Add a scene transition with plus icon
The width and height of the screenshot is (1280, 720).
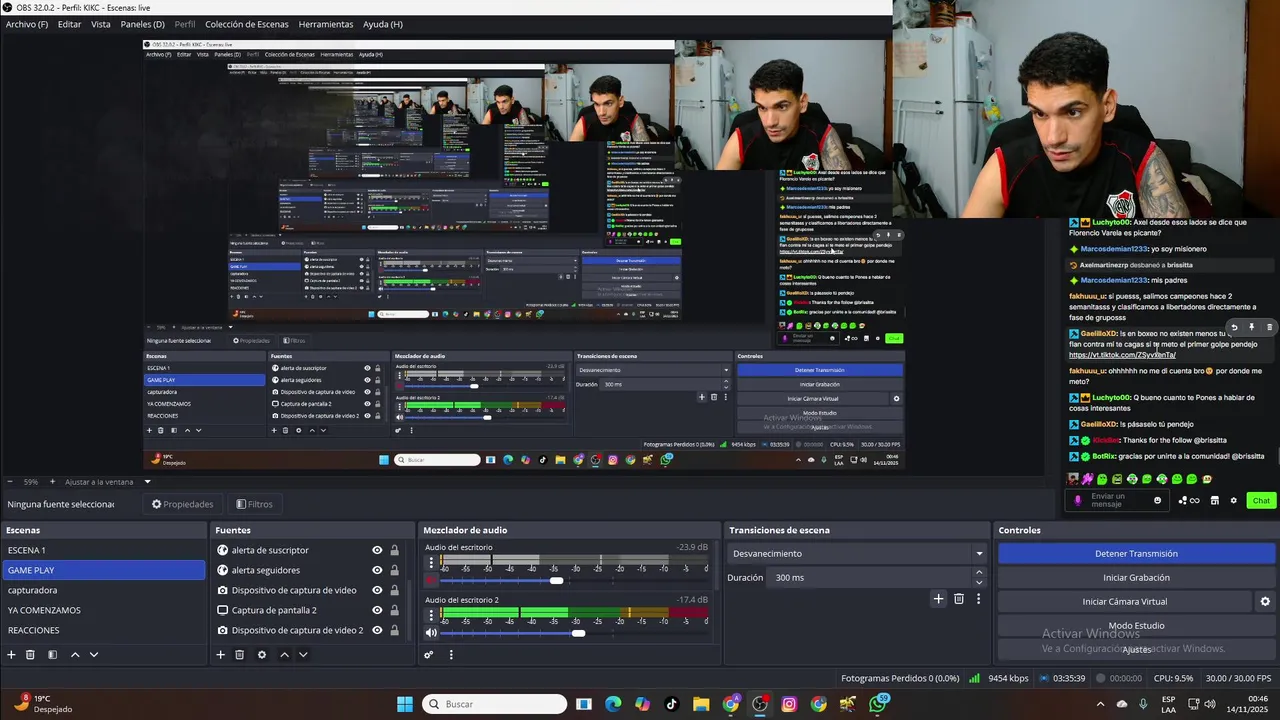tap(938, 599)
